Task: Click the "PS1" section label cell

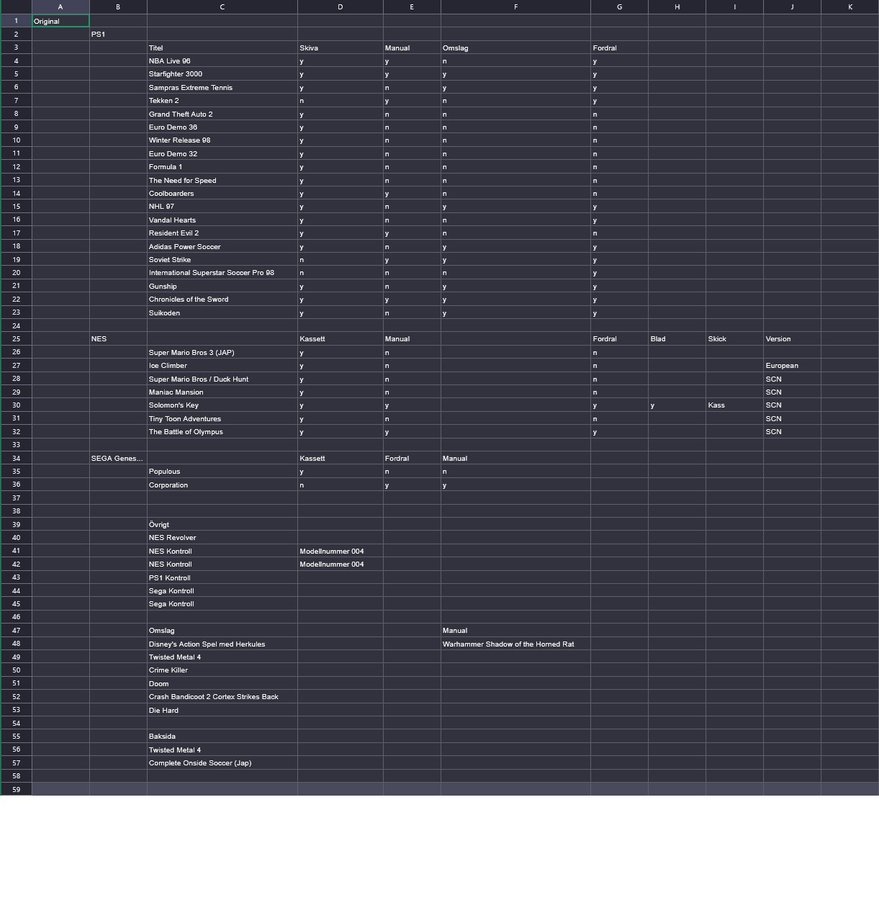Action: [118, 34]
